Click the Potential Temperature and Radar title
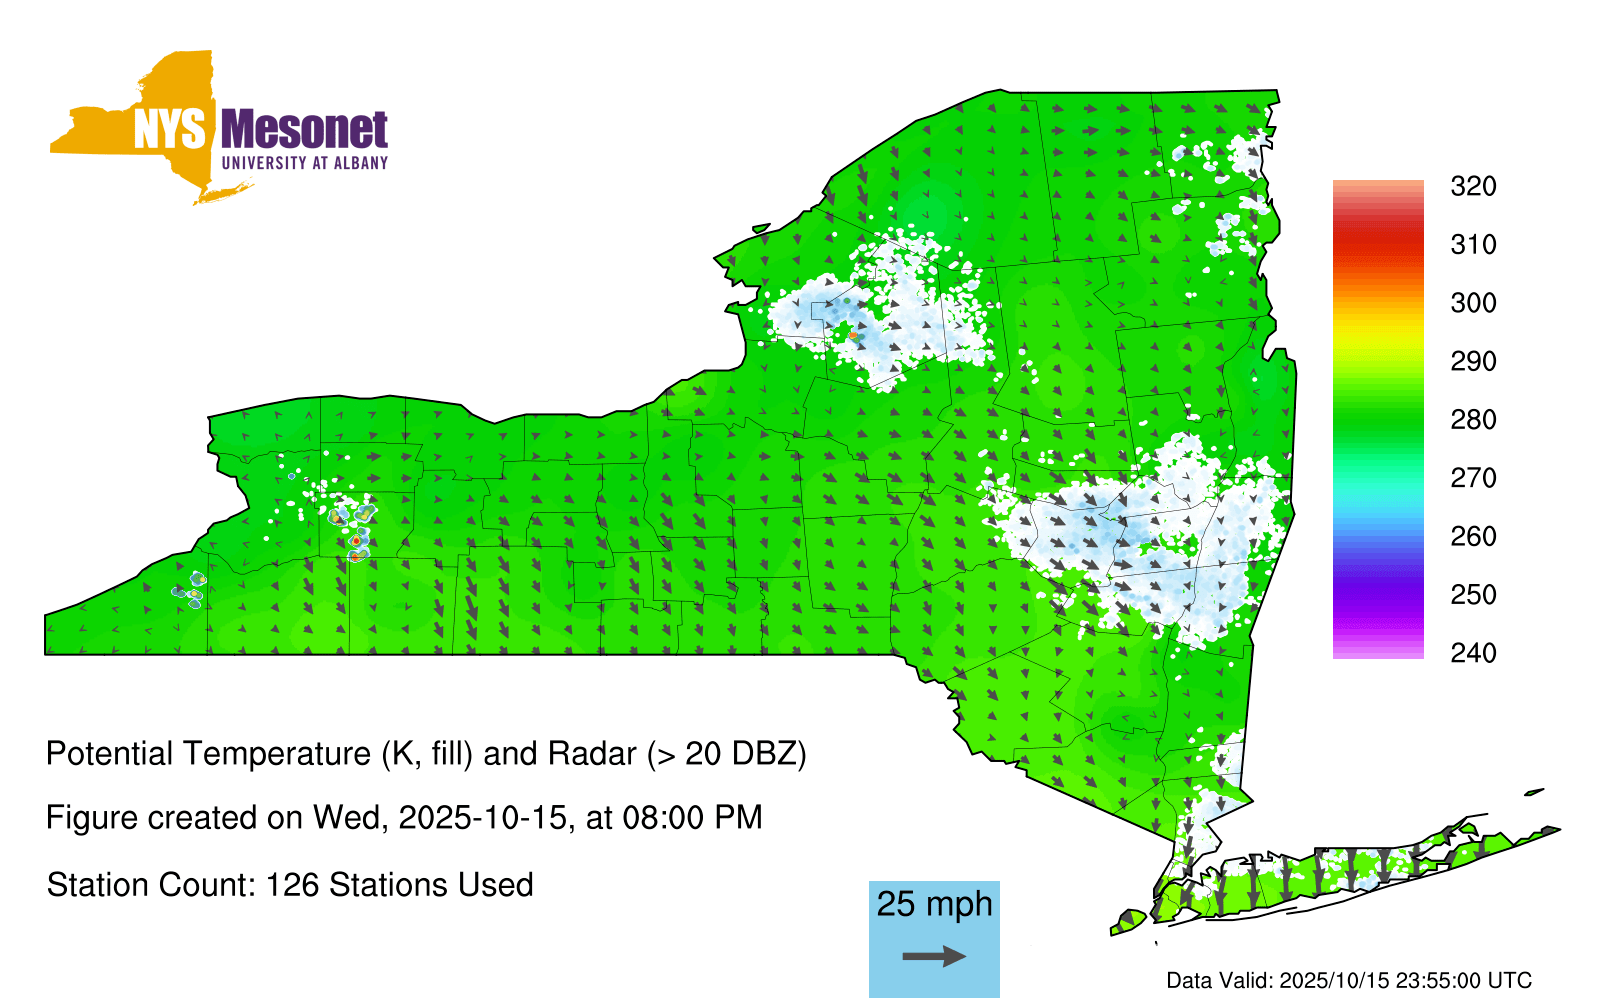Image resolution: width=1600 pixels, height=1000 pixels. (426, 753)
